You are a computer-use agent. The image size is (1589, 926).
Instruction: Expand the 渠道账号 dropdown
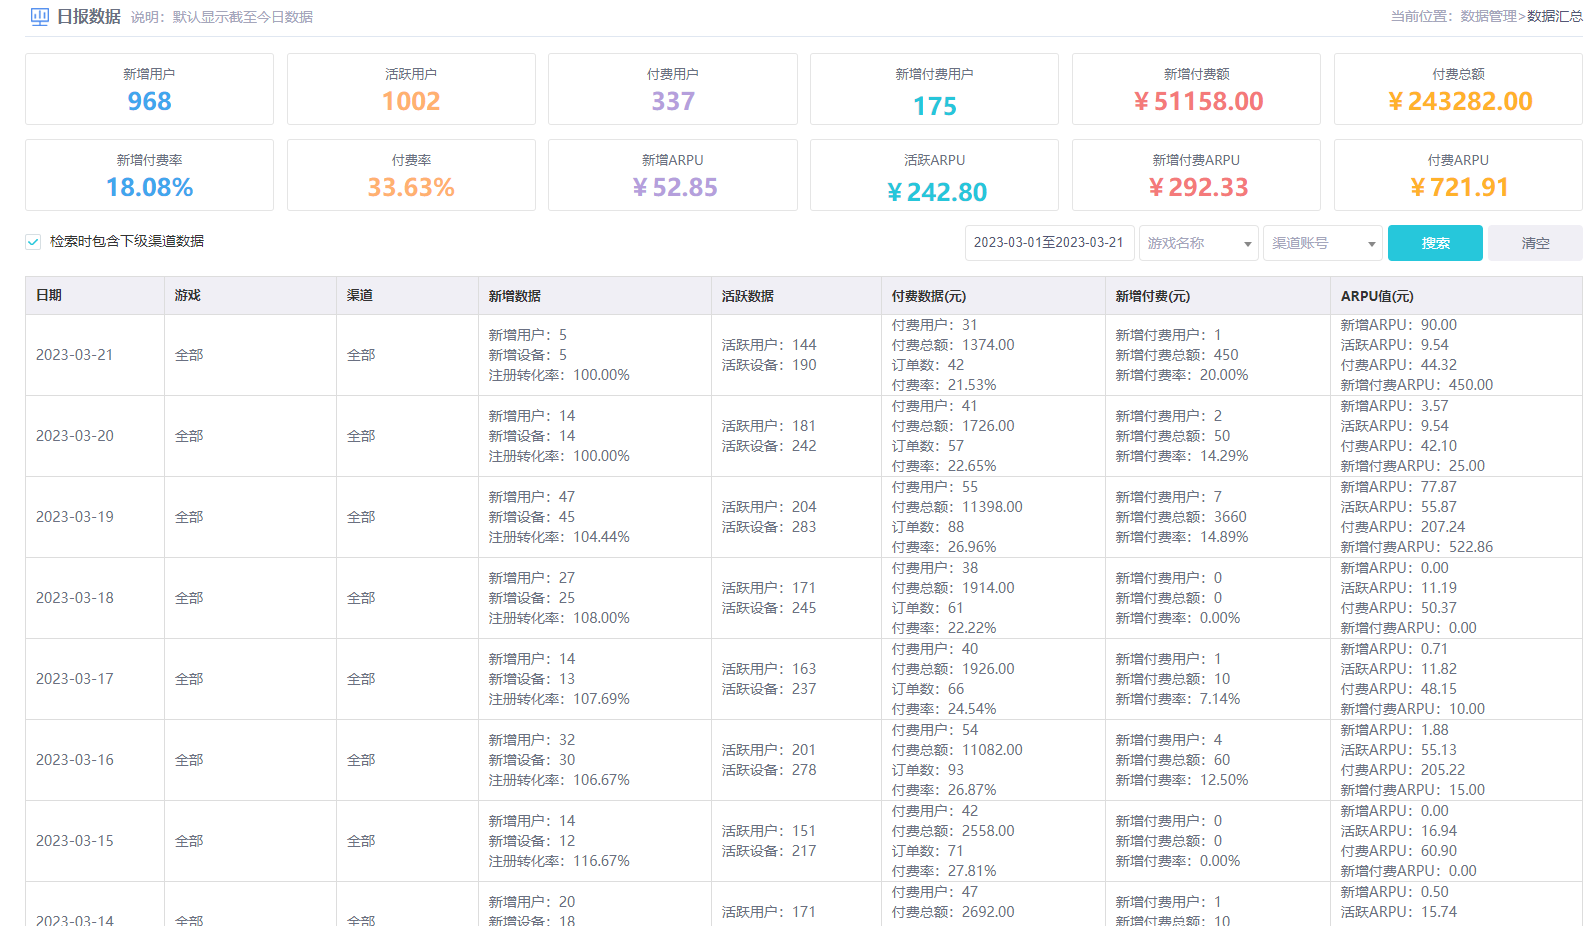point(1322,243)
